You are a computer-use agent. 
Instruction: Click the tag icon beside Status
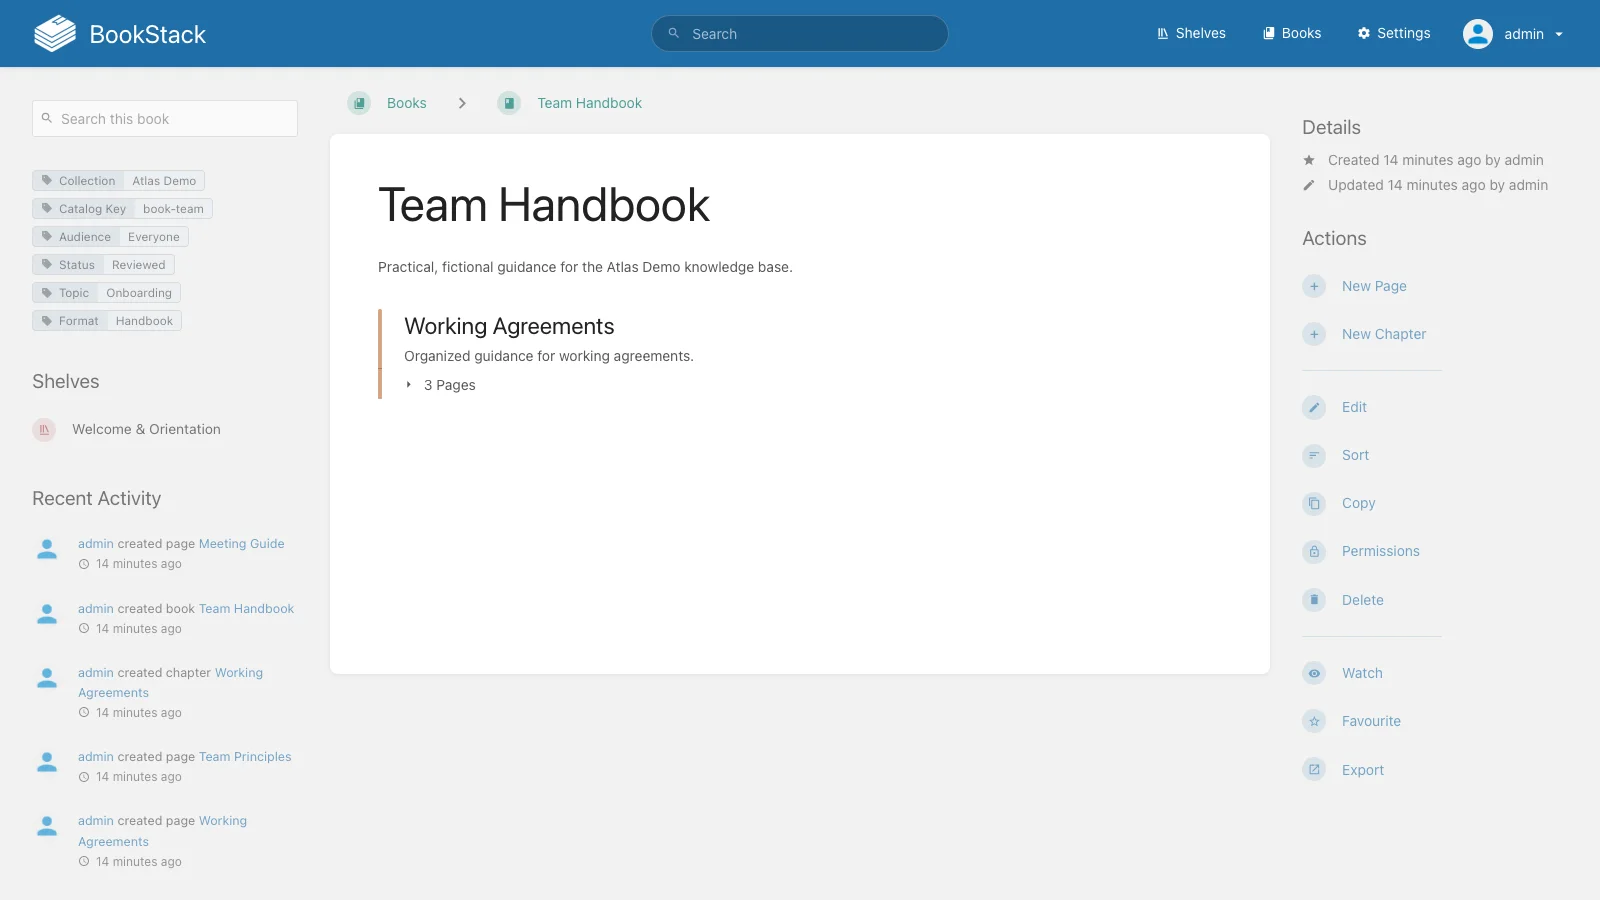pyautogui.click(x=46, y=264)
